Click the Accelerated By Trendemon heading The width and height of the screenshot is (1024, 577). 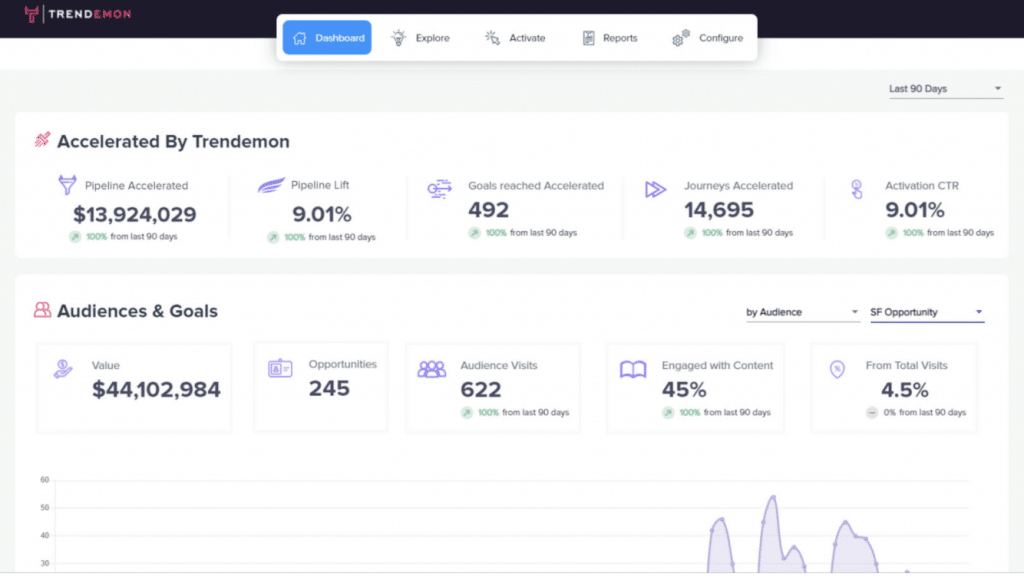[x=173, y=142]
